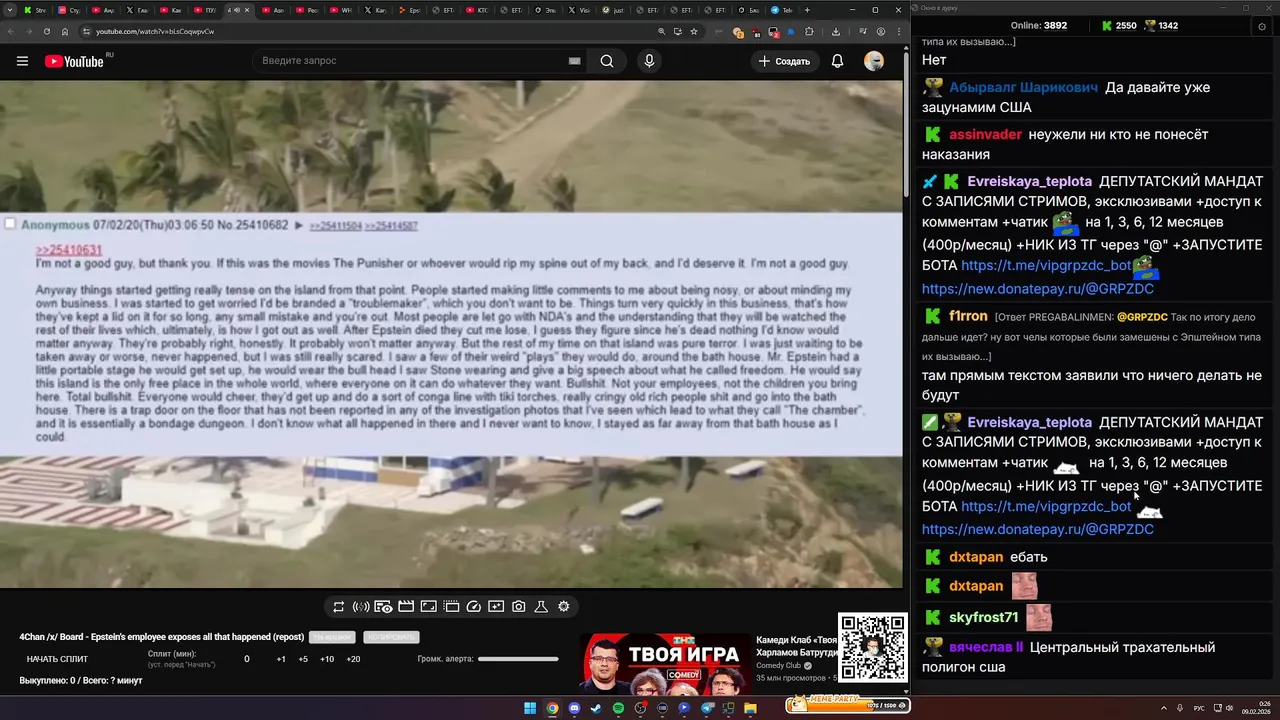Toggle loop icon in player extension toolbar

tap(339, 607)
